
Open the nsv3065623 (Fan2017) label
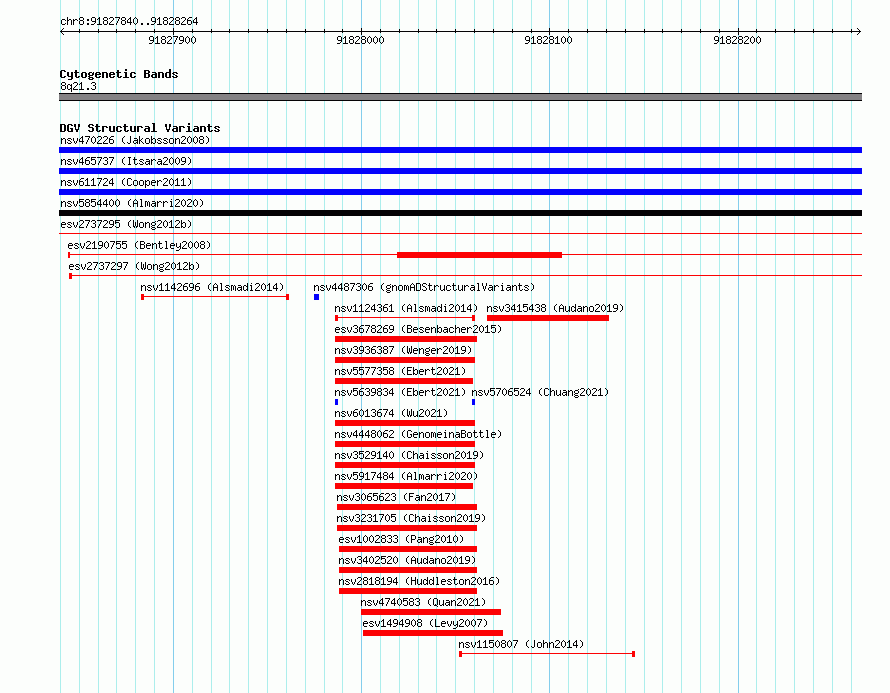tap(396, 497)
